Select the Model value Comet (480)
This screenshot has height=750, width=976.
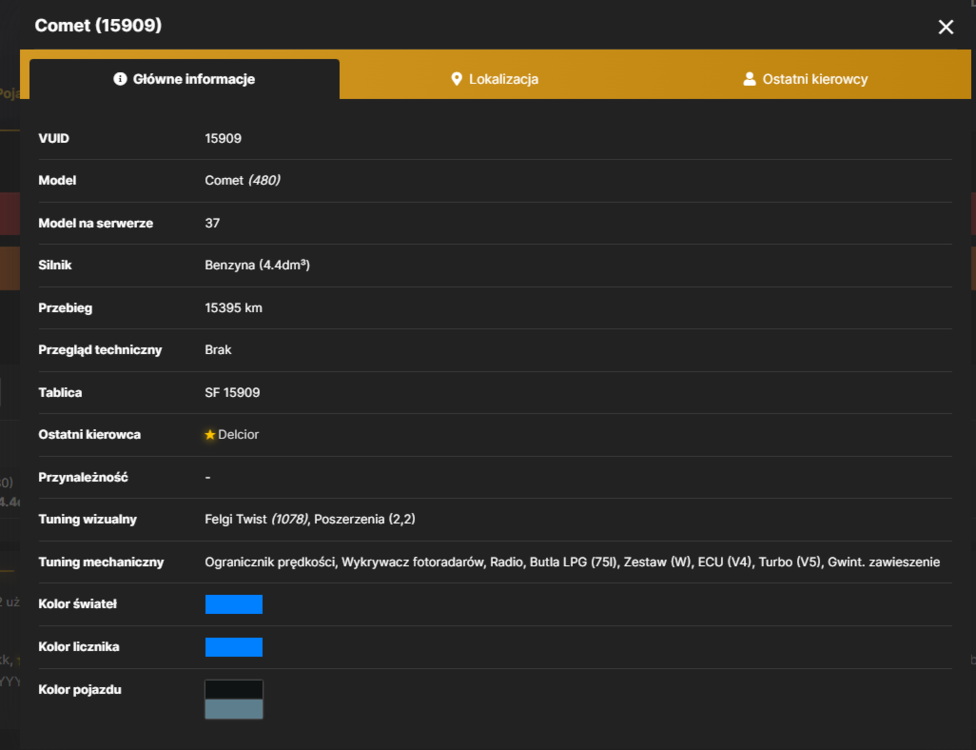(x=243, y=180)
